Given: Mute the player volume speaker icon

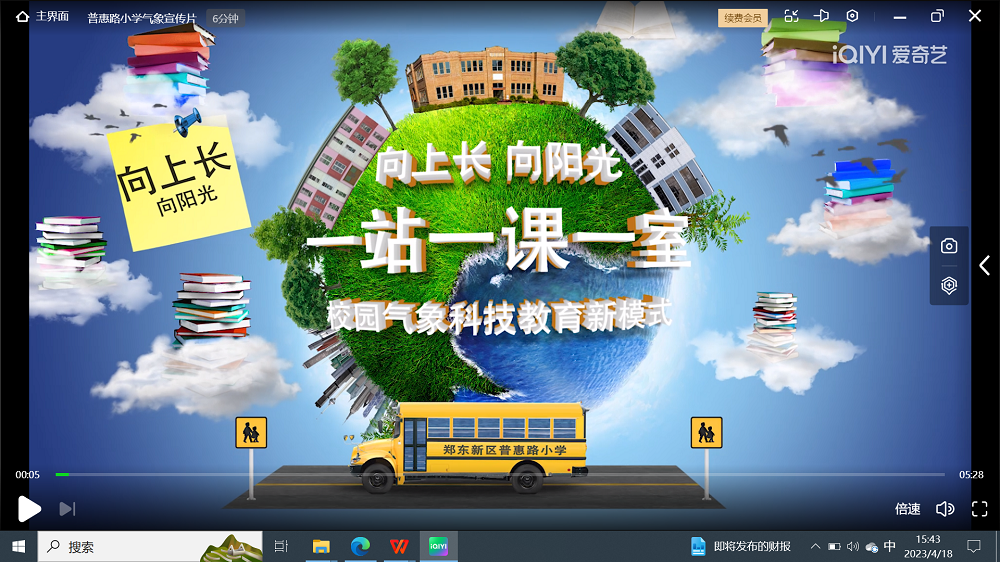Looking at the screenshot, I should (x=944, y=509).
